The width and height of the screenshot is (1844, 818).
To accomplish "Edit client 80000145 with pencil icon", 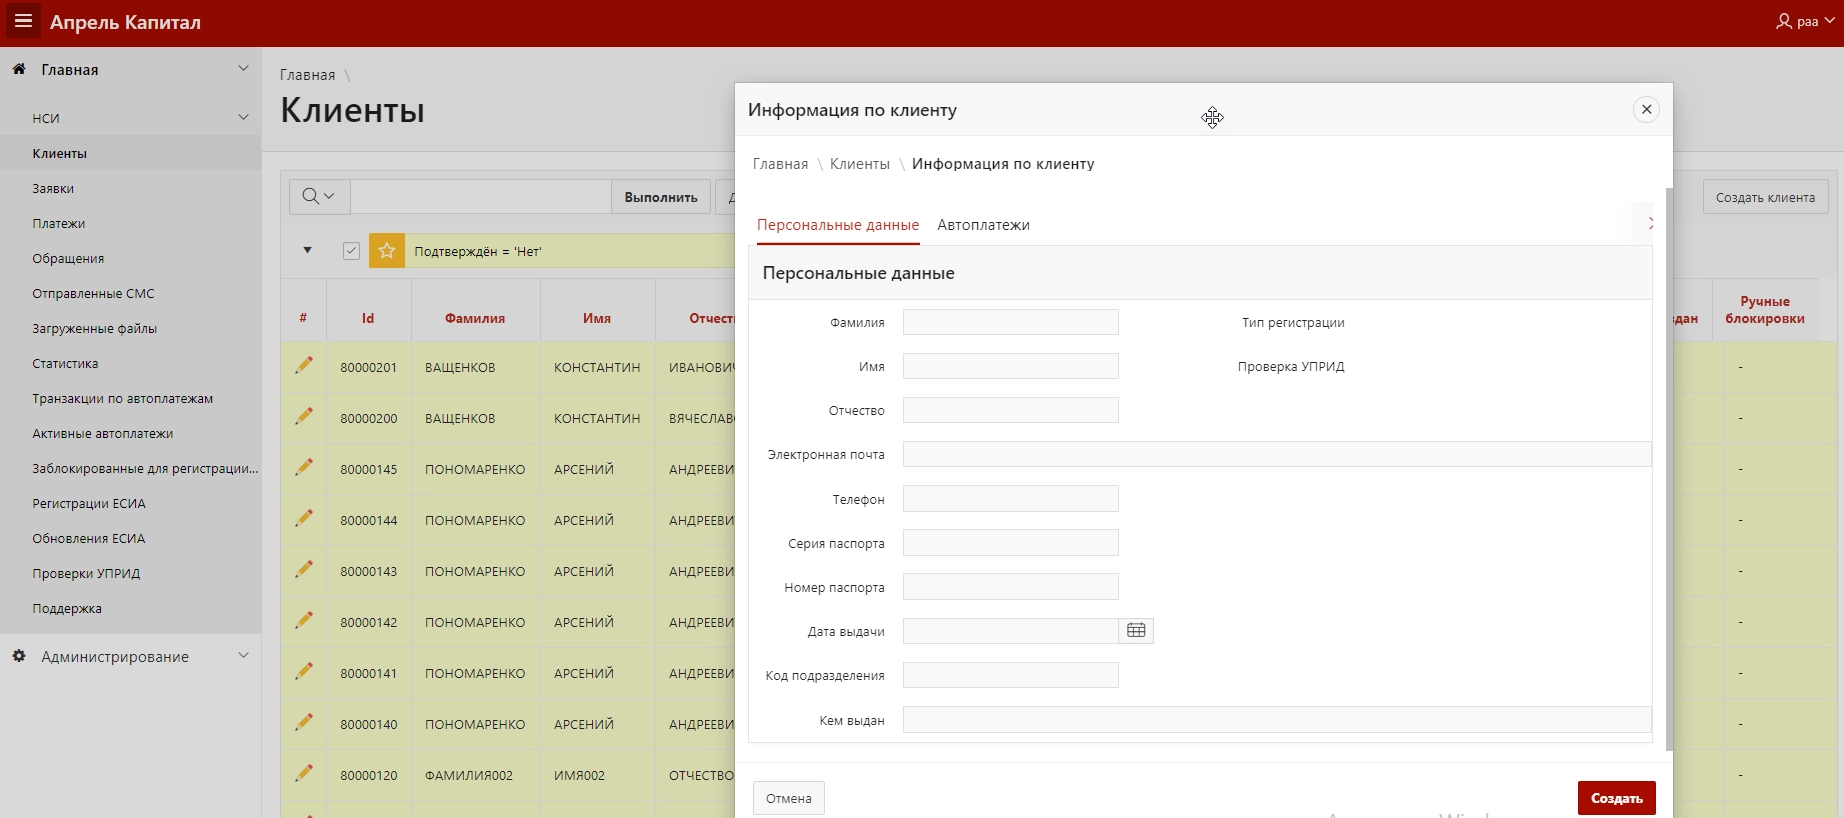I will point(304,468).
